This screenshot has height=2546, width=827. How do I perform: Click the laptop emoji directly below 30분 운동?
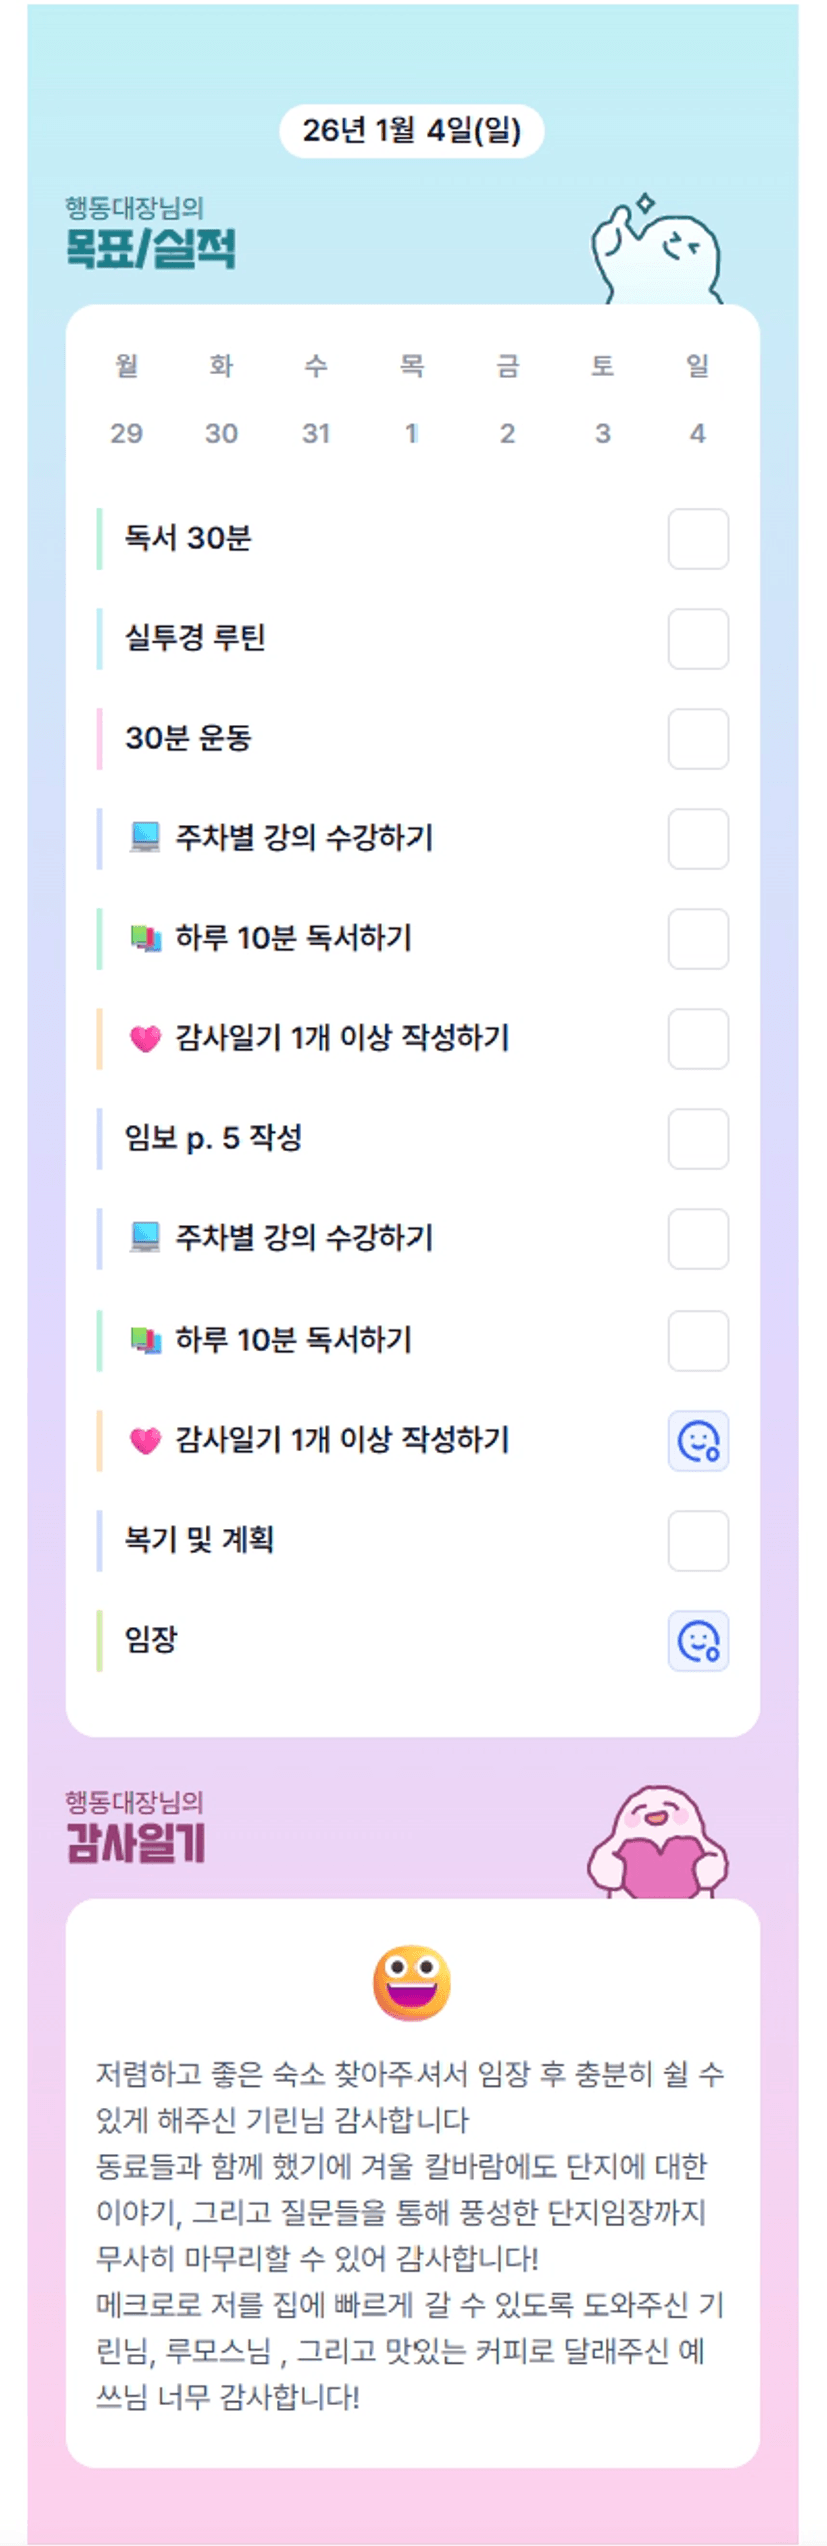(145, 837)
